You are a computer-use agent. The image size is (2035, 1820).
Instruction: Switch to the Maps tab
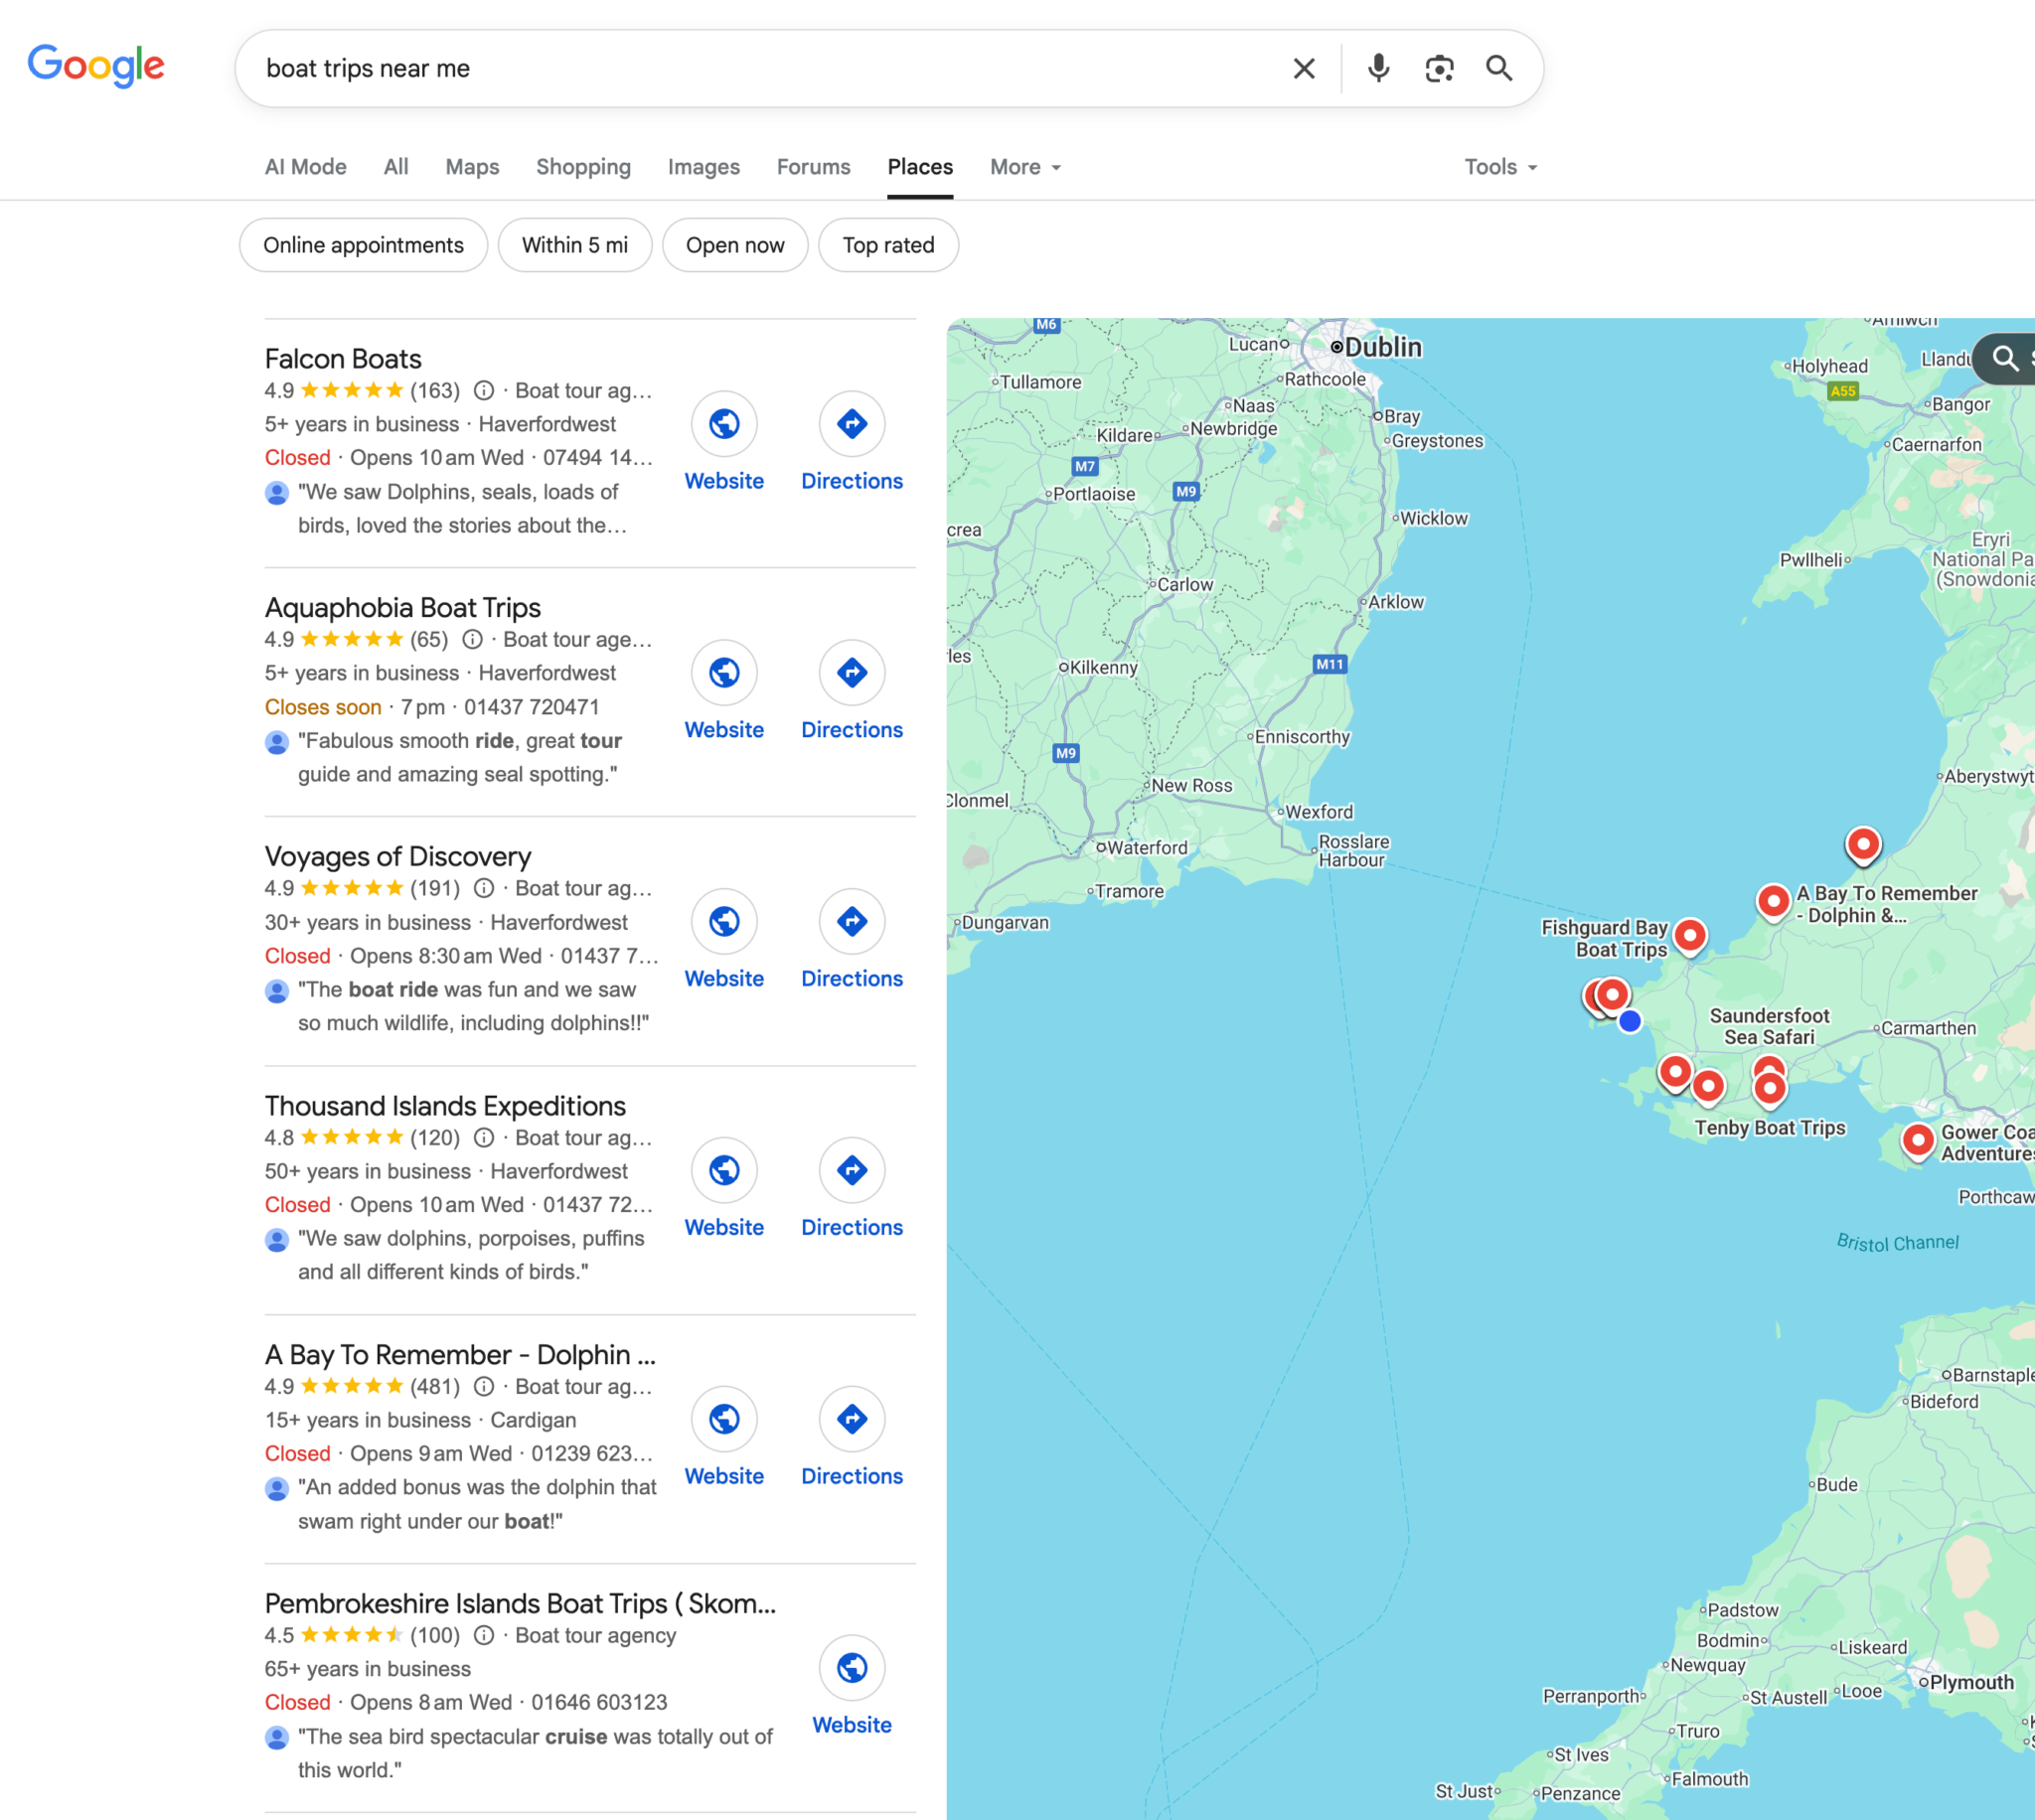coord(472,167)
